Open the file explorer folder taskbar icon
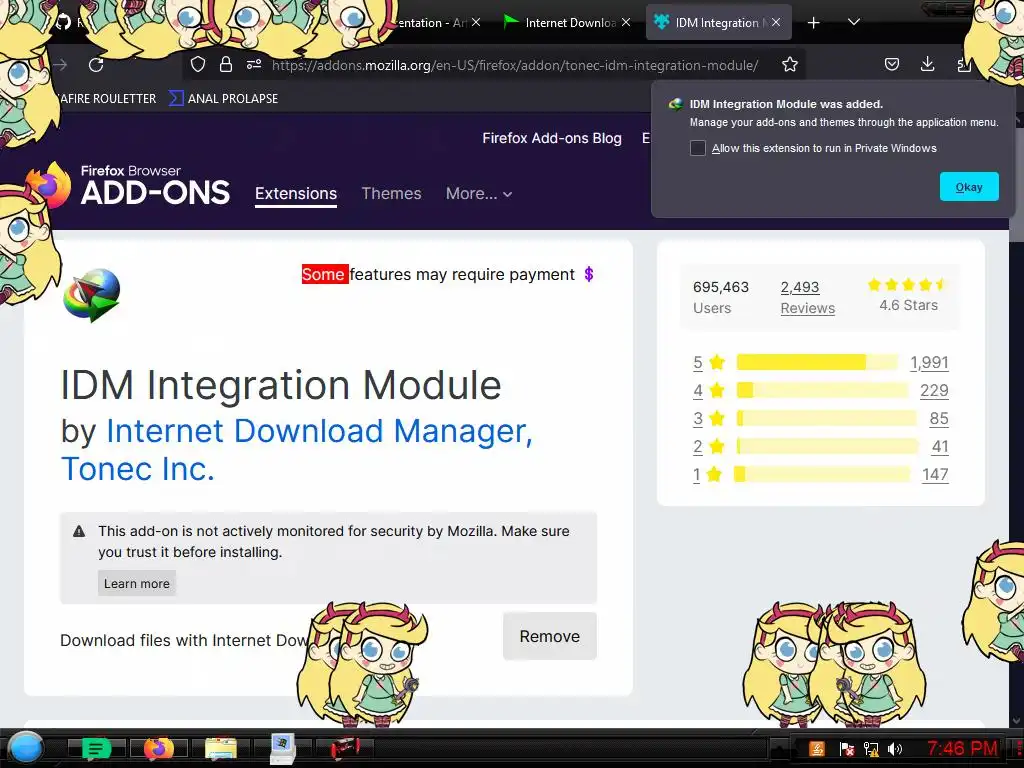 [221, 748]
